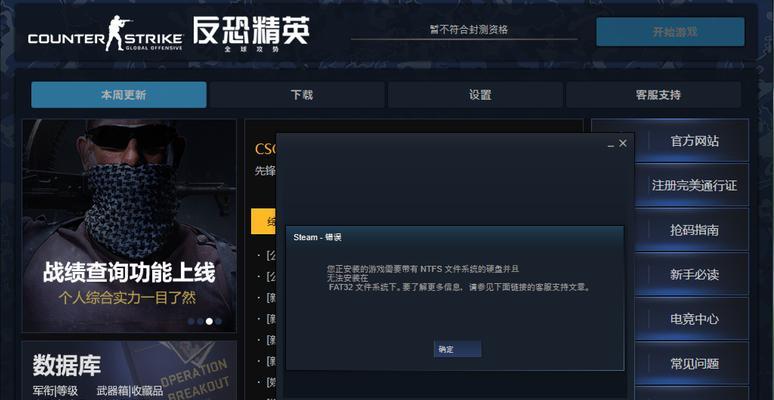Click the 反恐精英 title logo
This screenshot has height=400, width=774.
click(x=251, y=35)
